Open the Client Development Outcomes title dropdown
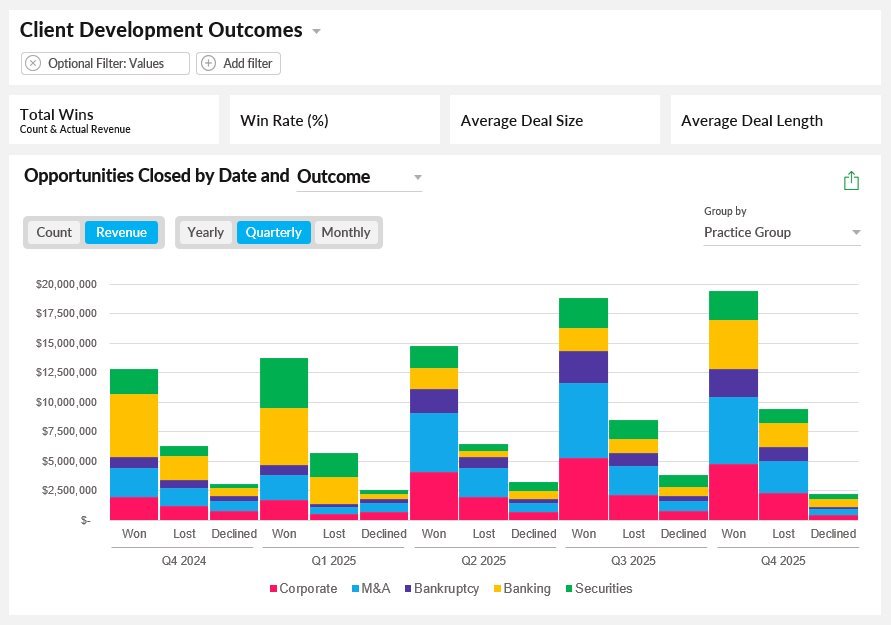Screen dimensions: 891x625 pyautogui.click(x=317, y=31)
